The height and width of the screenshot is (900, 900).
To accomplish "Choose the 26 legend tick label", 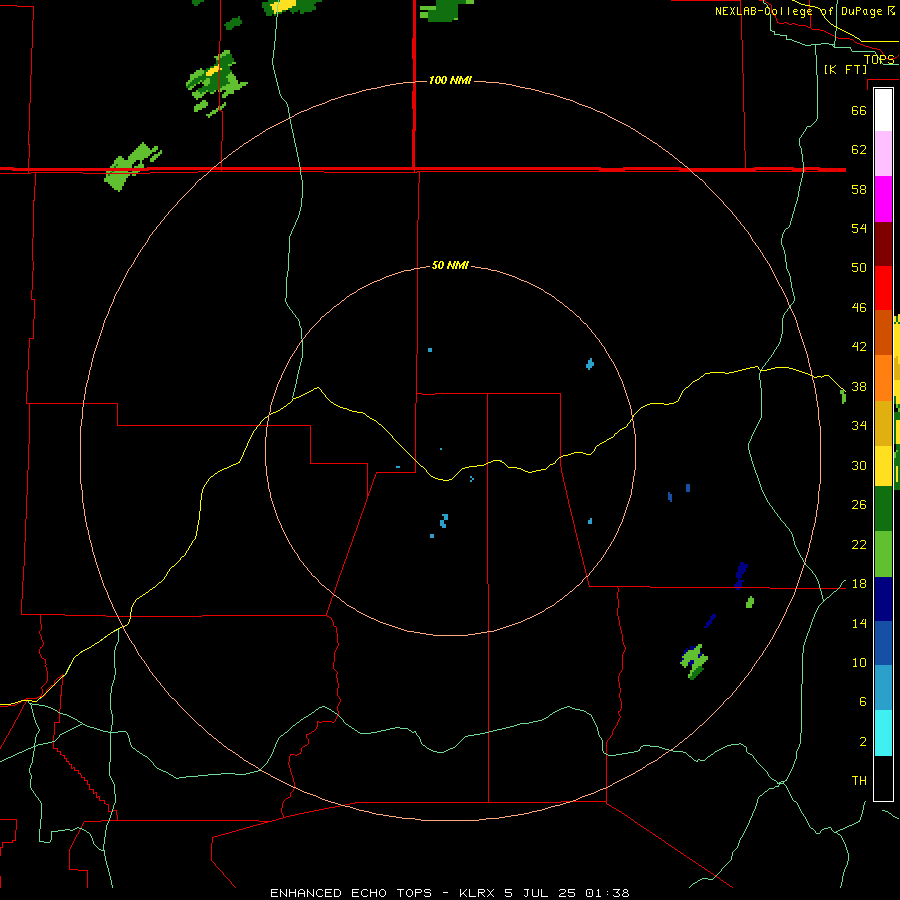I will pos(859,505).
